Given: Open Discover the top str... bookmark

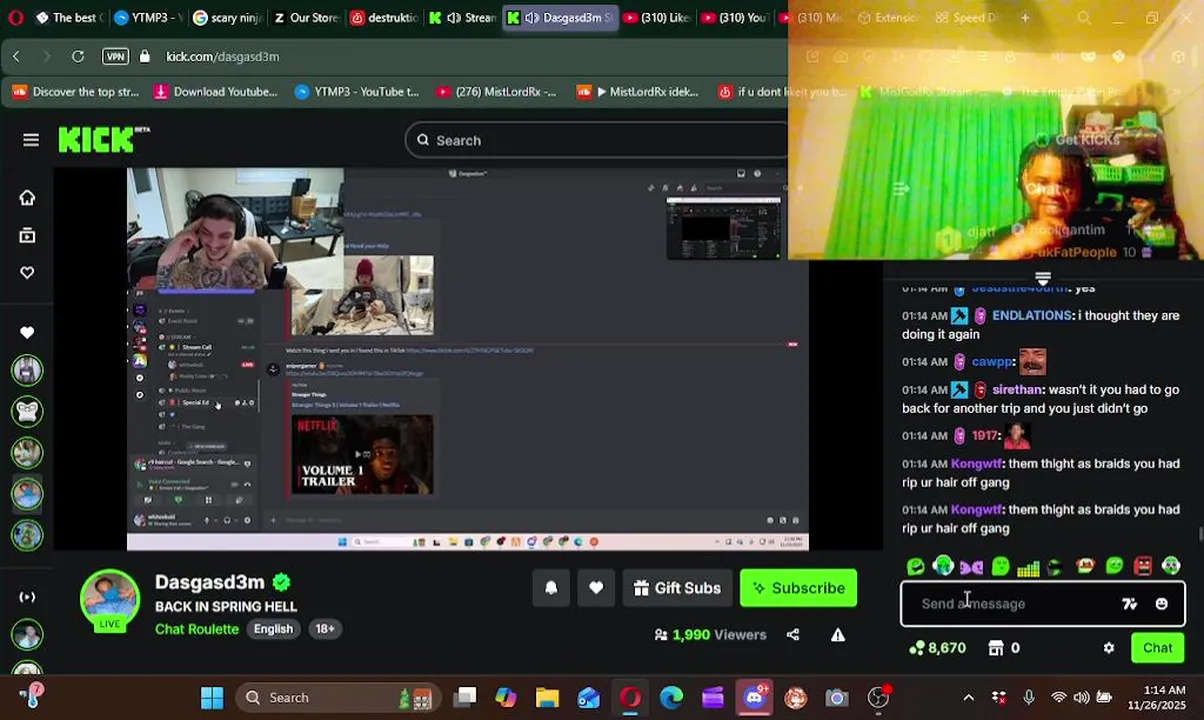Looking at the screenshot, I should (x=75, y=92).
